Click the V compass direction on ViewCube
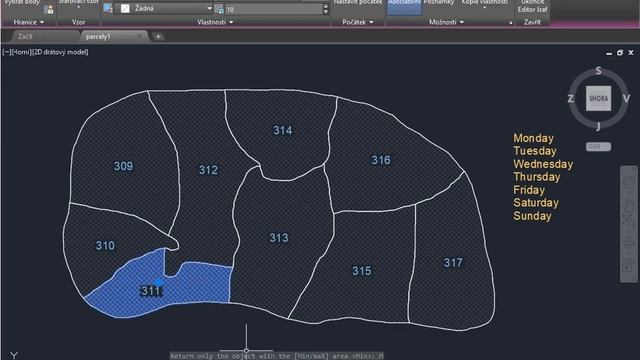This screenshot has height=360, width=640. tap(626, 98)
